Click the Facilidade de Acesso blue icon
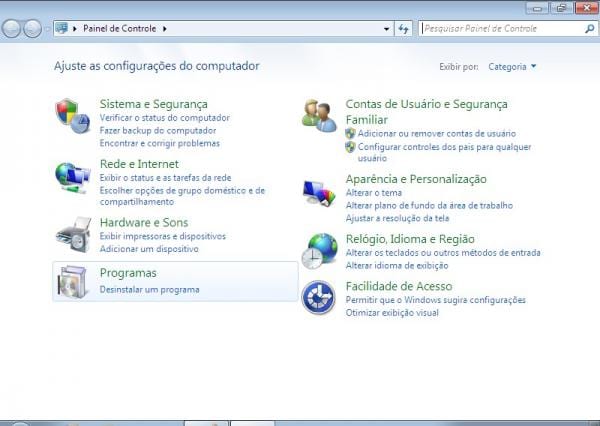The height and width of the screenshot is (426, 600). pos(318,297)
